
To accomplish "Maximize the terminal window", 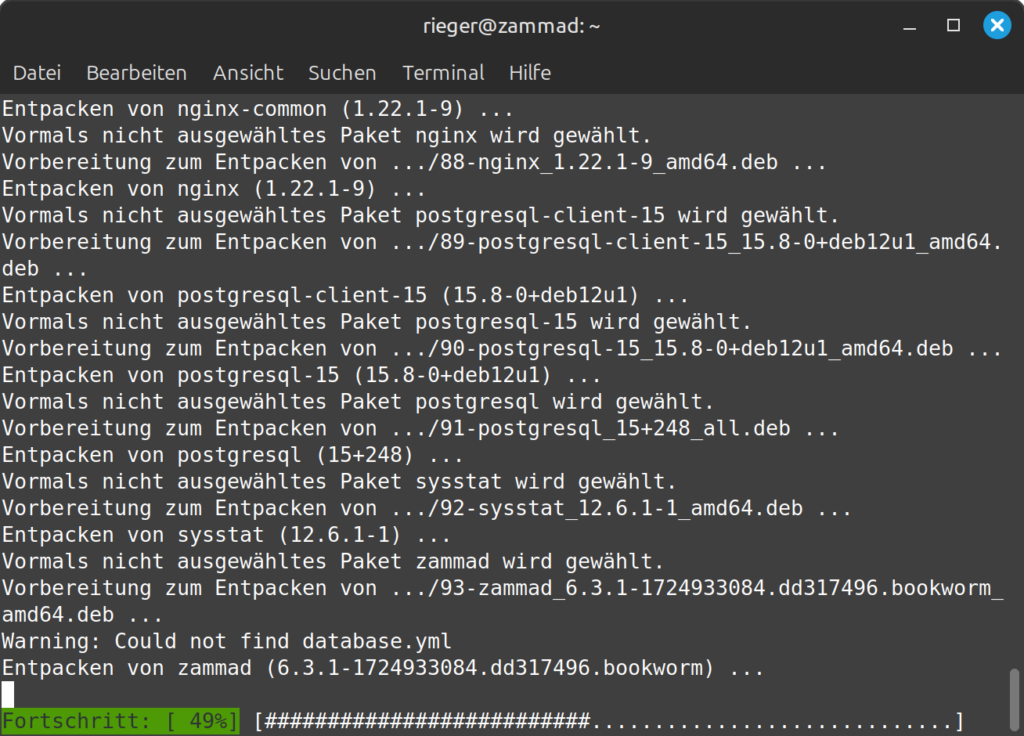I will (x=952, y=25).
